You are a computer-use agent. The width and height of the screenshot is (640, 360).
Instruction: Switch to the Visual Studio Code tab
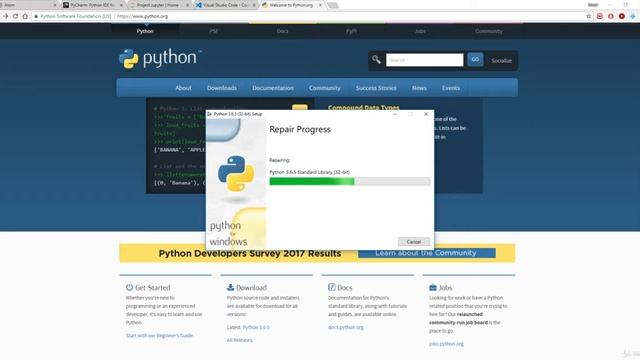tap(226, 5)
